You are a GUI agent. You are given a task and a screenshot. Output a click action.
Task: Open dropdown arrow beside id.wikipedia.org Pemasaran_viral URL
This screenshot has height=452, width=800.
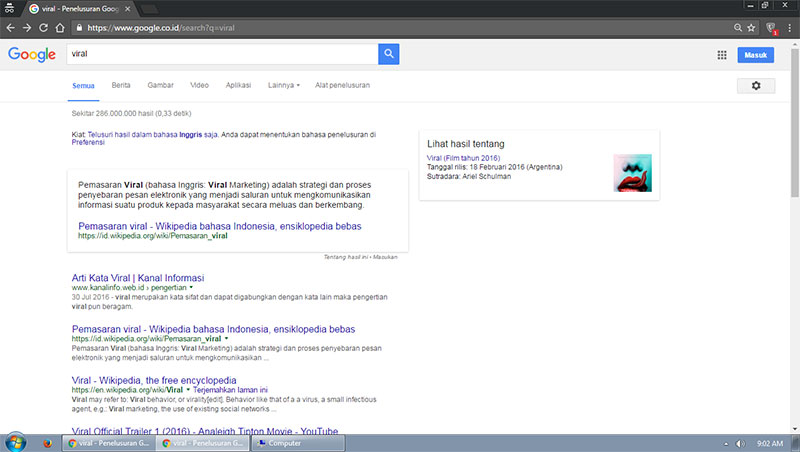pyautogui.click(x=227, y=338)
